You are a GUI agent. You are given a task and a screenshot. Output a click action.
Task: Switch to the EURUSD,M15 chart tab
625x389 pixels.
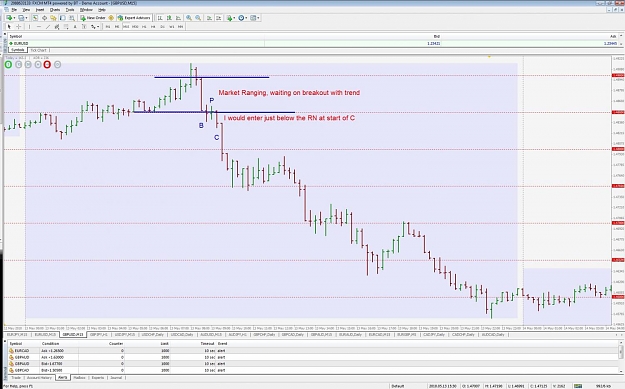(x=45, y=335)
